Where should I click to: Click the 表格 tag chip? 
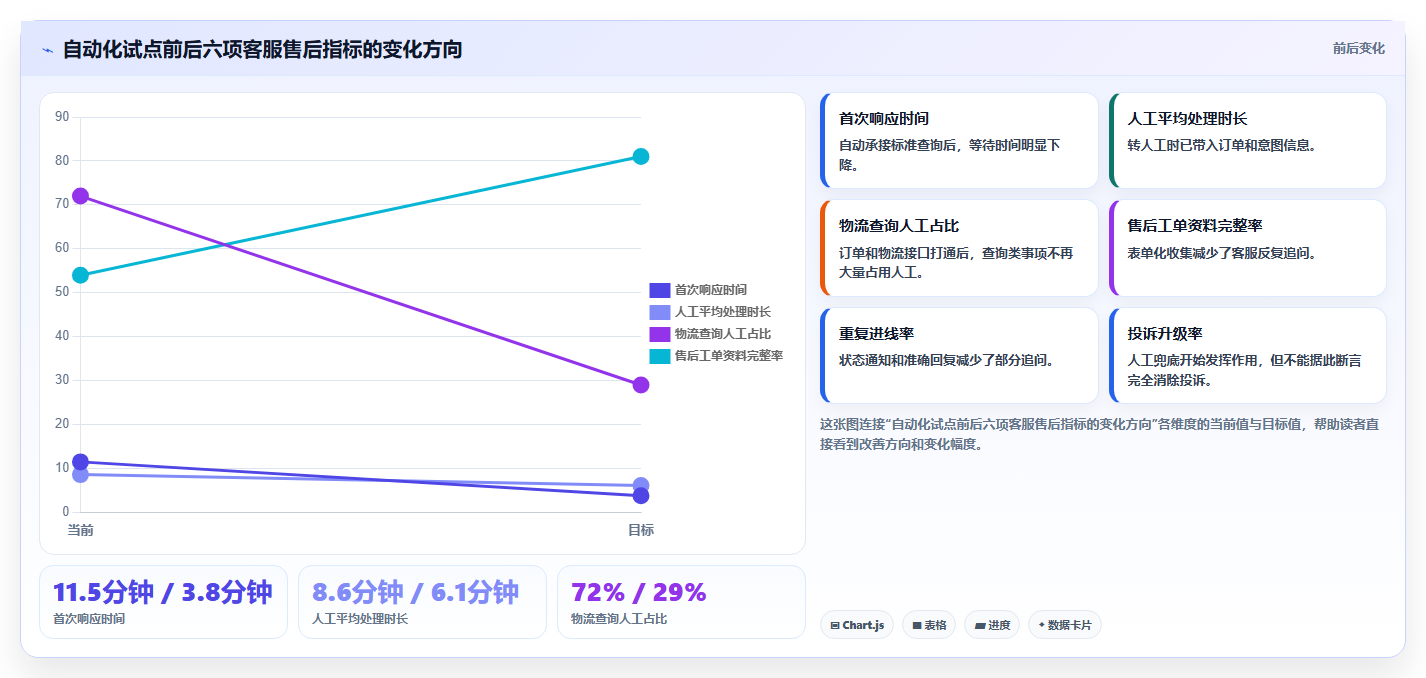929,625
